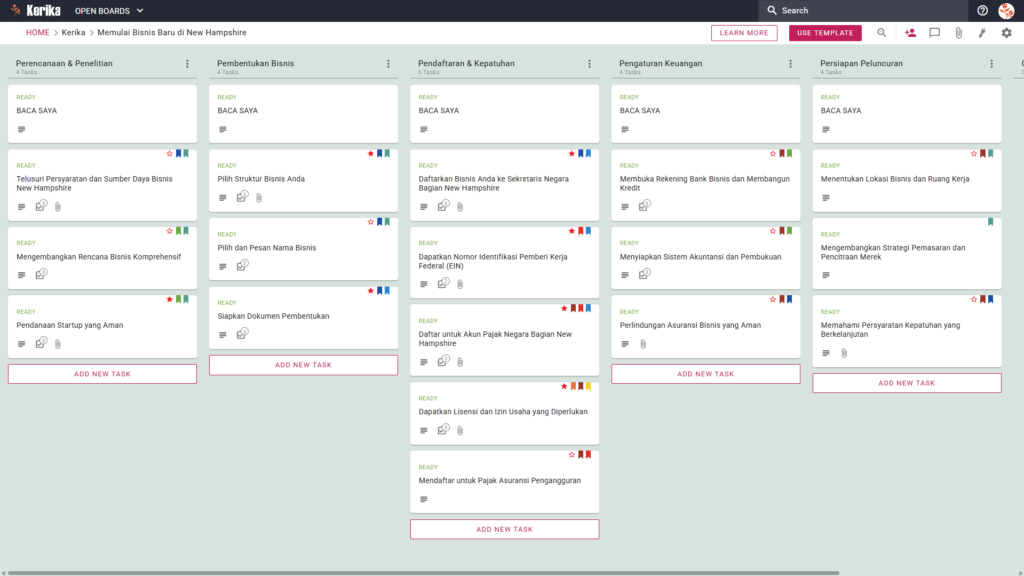Open the Mengembangkan Rencana Bisnis Komprehensif card
Image resolution: width=1024 pixels, height=576 pixels.
pos(102,258)
